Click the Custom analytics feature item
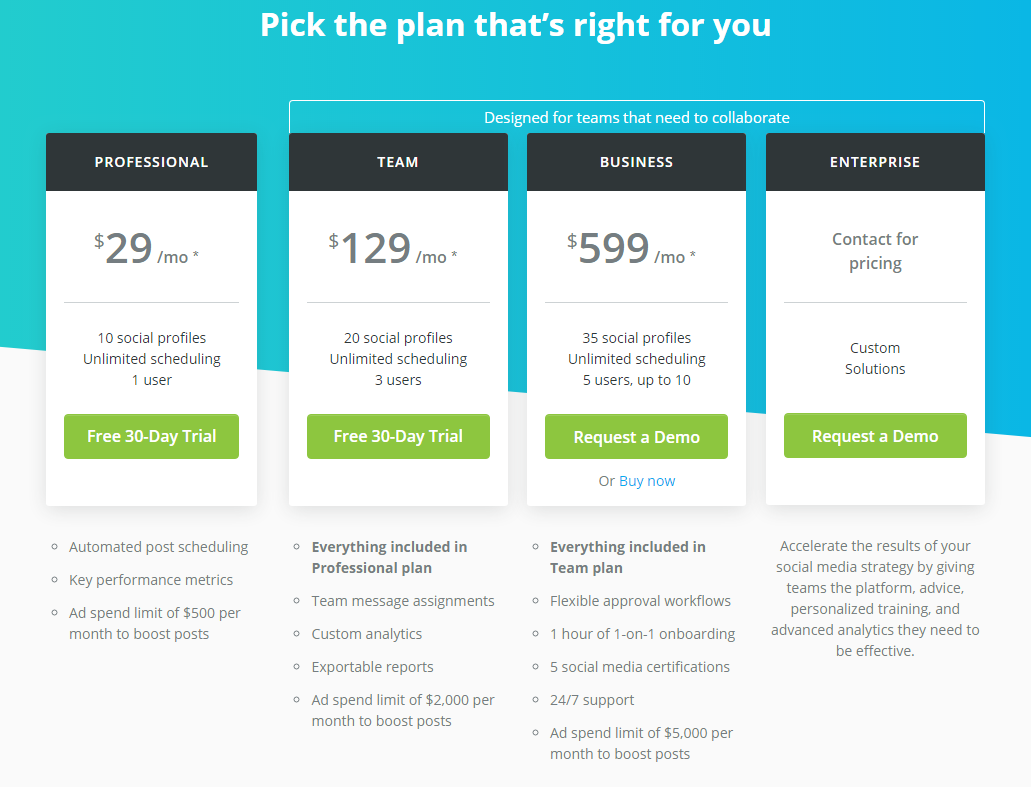The height and width of the screenshot is (787, 1031). click(366, 634)
